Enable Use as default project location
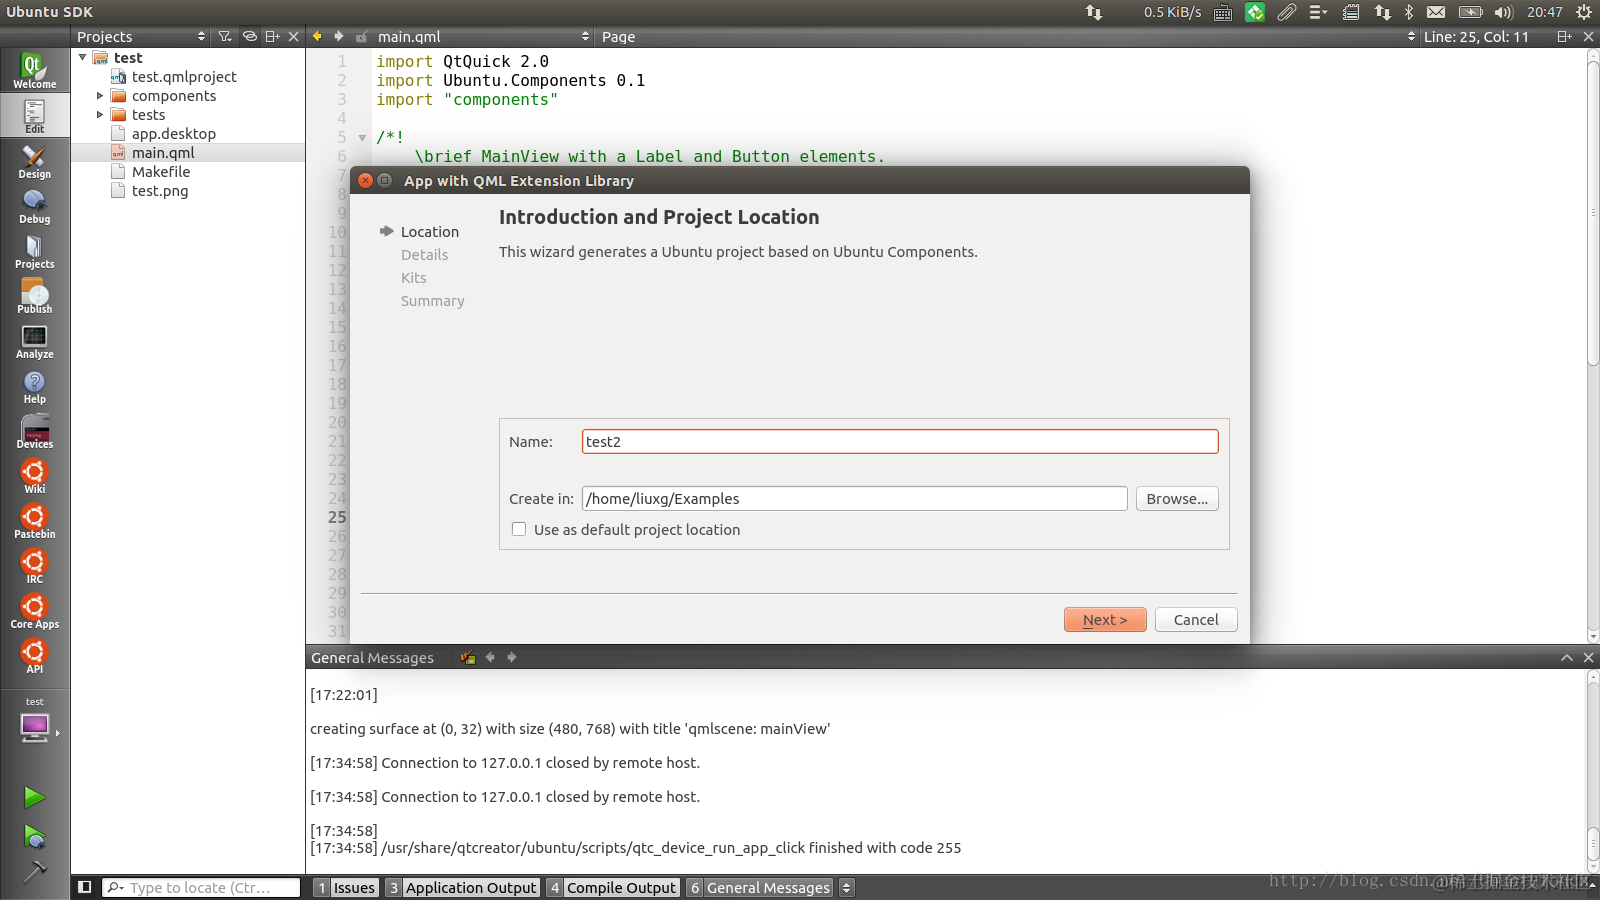The image size is (1600, 900). point(519,529)
